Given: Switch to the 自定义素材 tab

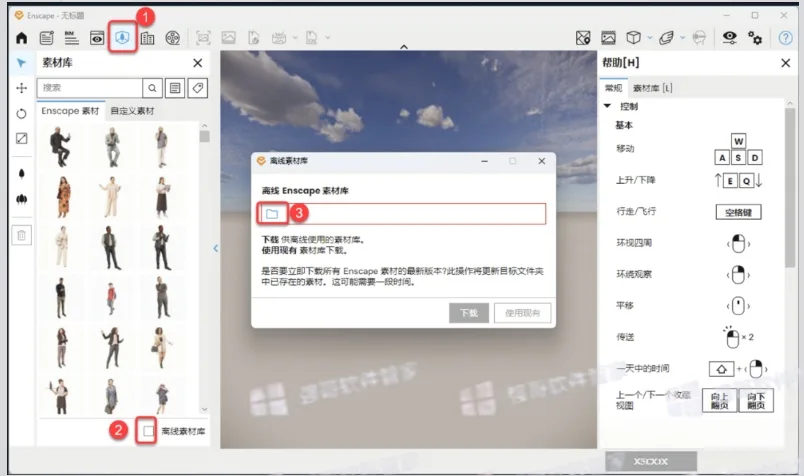Looking at the screenshot, I should click(x=132, y=111).
